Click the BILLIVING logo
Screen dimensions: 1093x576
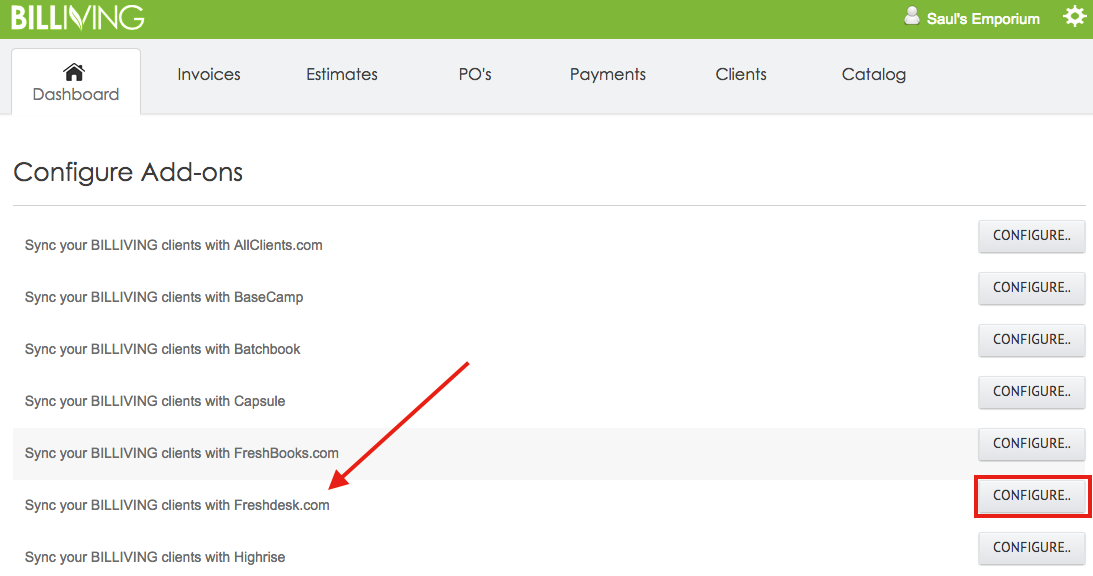tap(77, 17)
